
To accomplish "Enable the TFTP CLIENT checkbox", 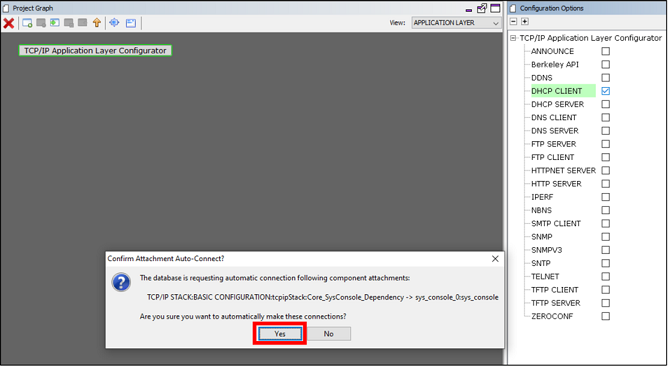I will point(605,289).
